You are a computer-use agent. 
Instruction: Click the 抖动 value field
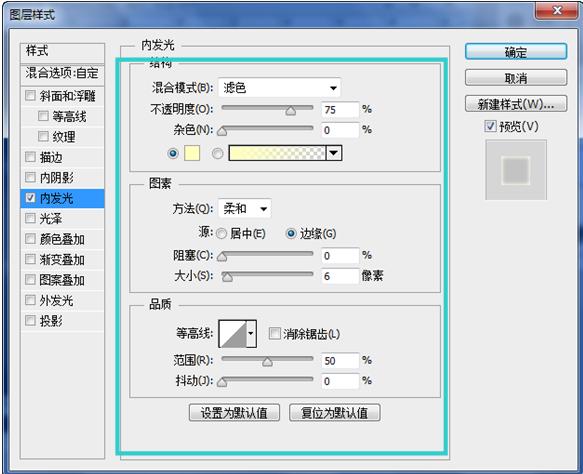click(340, 381)
